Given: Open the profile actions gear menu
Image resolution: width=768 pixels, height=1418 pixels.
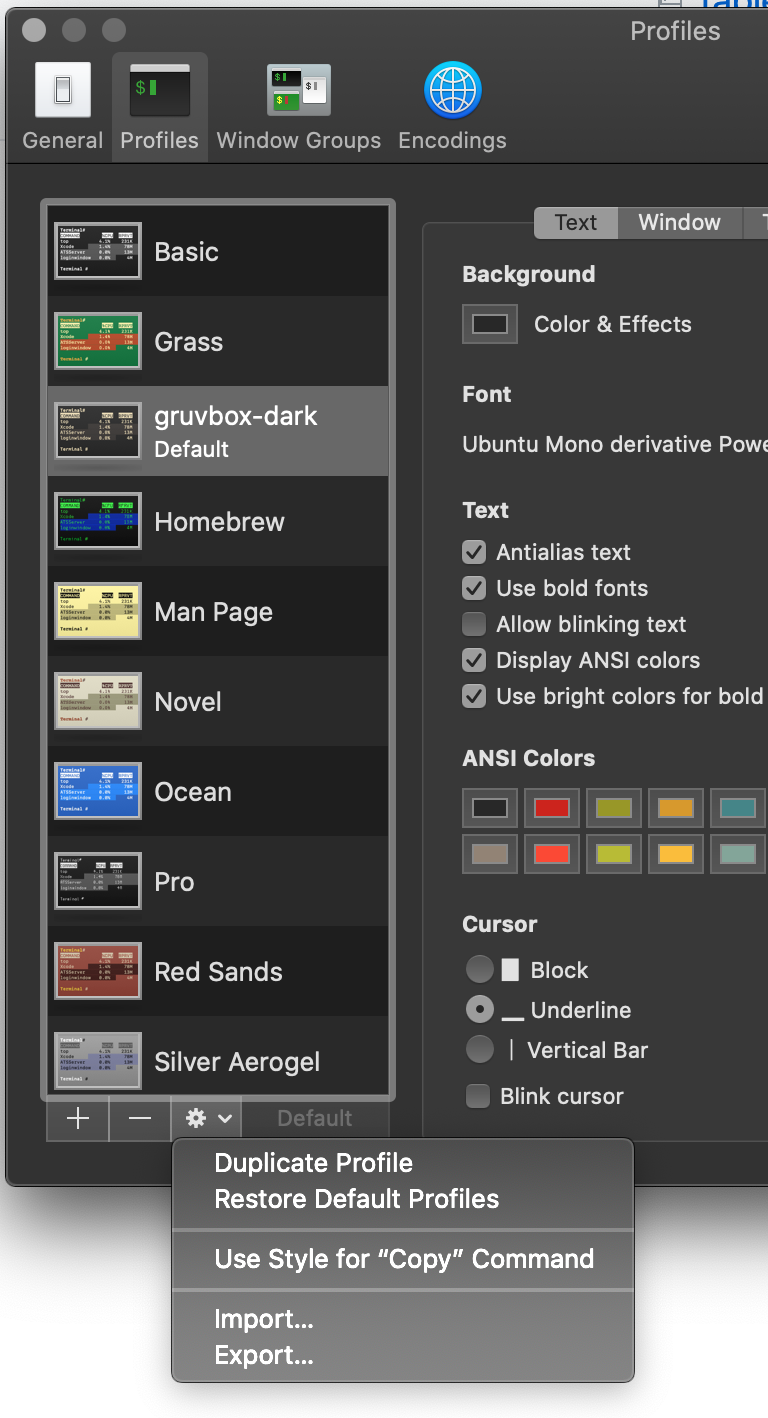Looking at the screenshot, I should pyautogui.click(x=198, y=1118).
